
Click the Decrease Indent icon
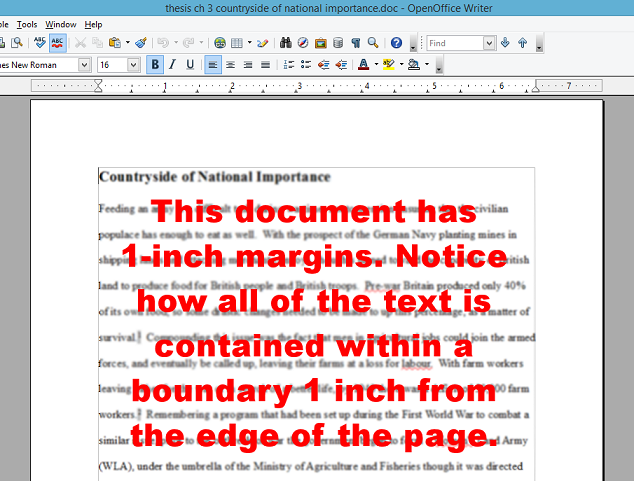pyautogui.click(x=323, y=65)
